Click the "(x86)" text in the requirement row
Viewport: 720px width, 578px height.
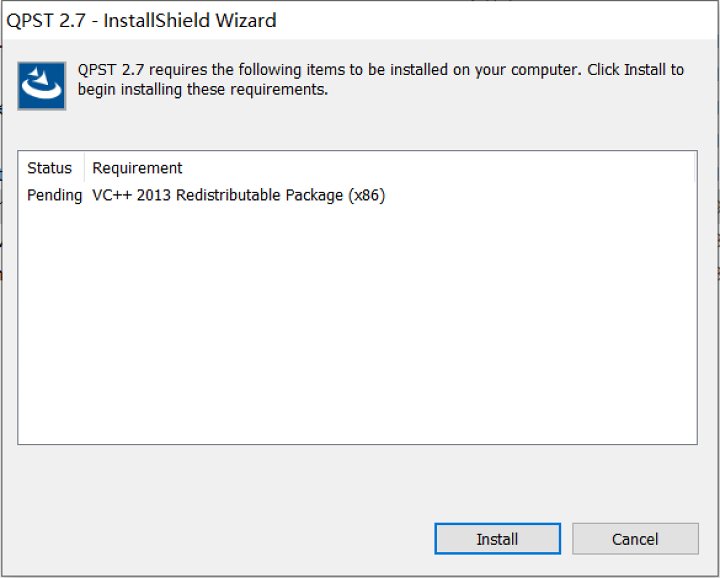pos(366,195)
